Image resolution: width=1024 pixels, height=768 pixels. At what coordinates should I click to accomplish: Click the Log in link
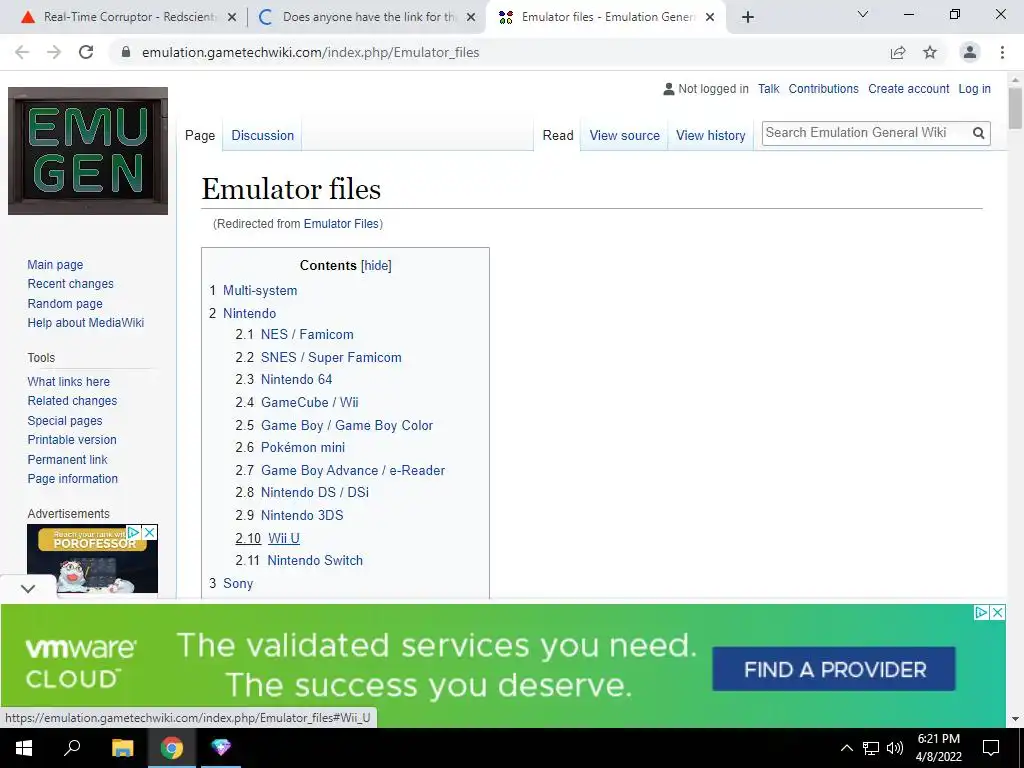(974, 89)
